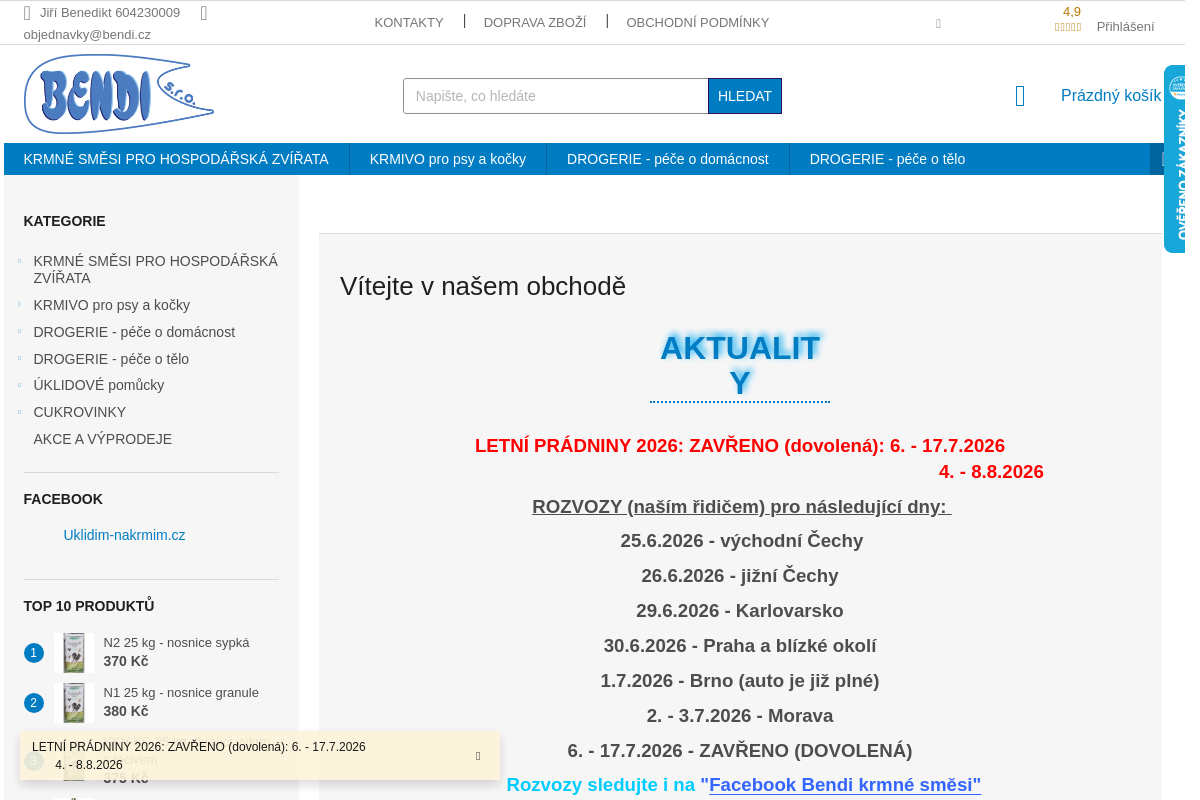This screenshot has height=800, width=1200.
Task: Open OBCHODNÍ PODMÍNKY page
Action: 698,22
